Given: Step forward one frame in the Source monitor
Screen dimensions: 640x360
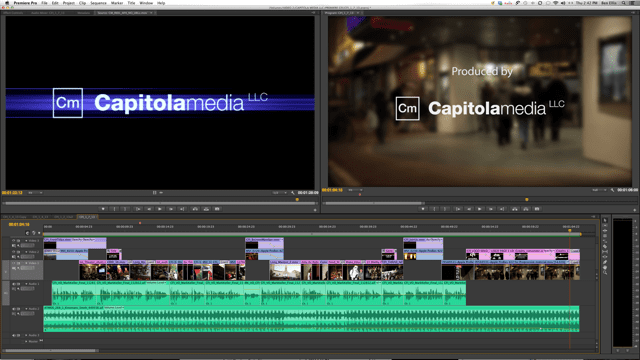Looking at the screenshot, I should pos(171,209).
